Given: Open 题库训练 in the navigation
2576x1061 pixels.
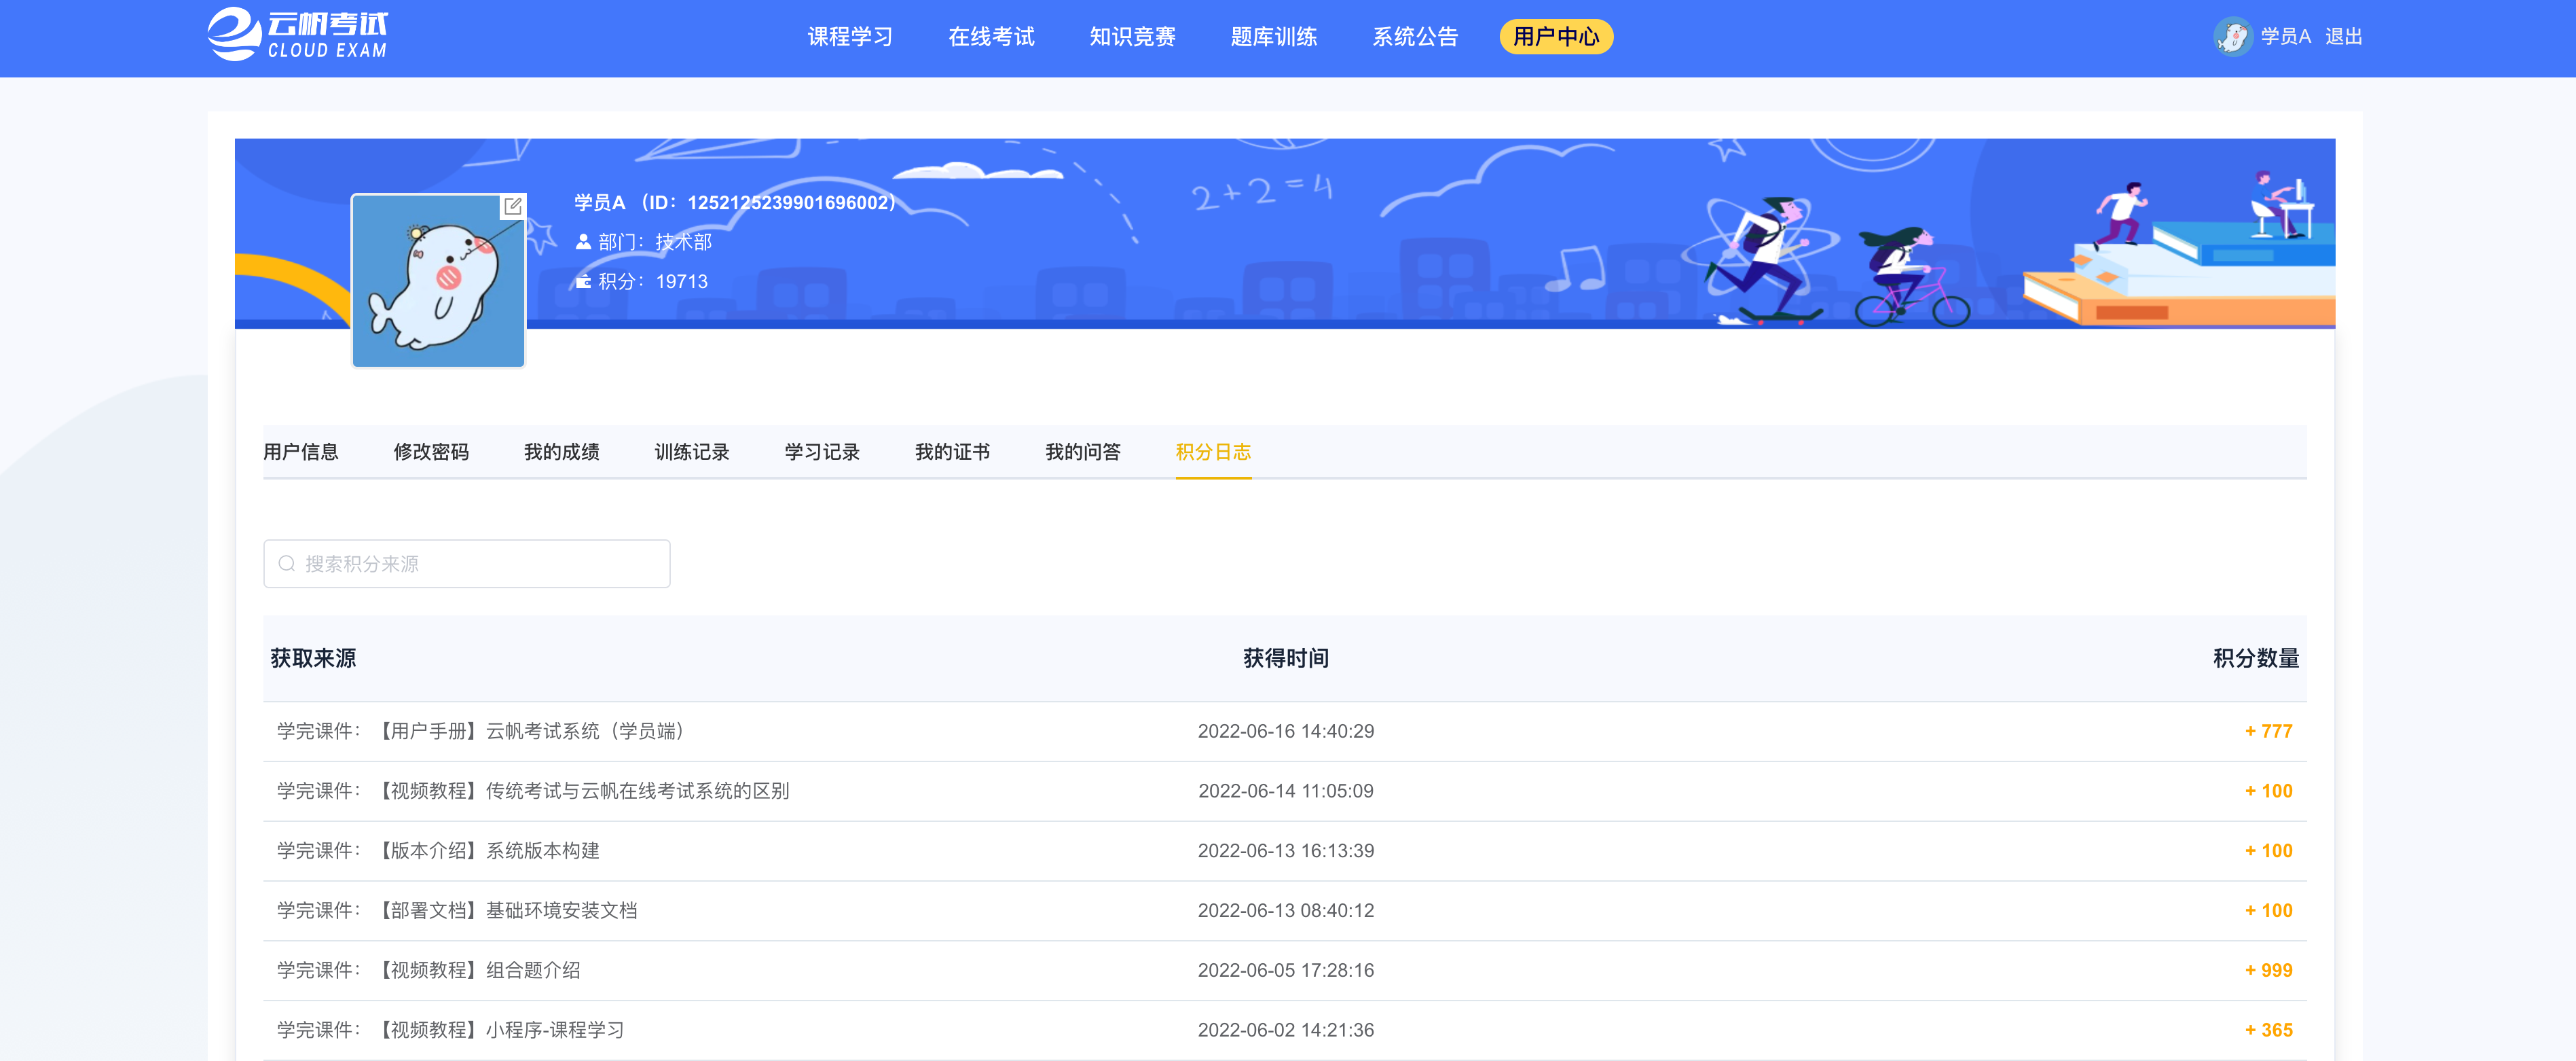Looking at the screenshot, I should coord(1273,37).
